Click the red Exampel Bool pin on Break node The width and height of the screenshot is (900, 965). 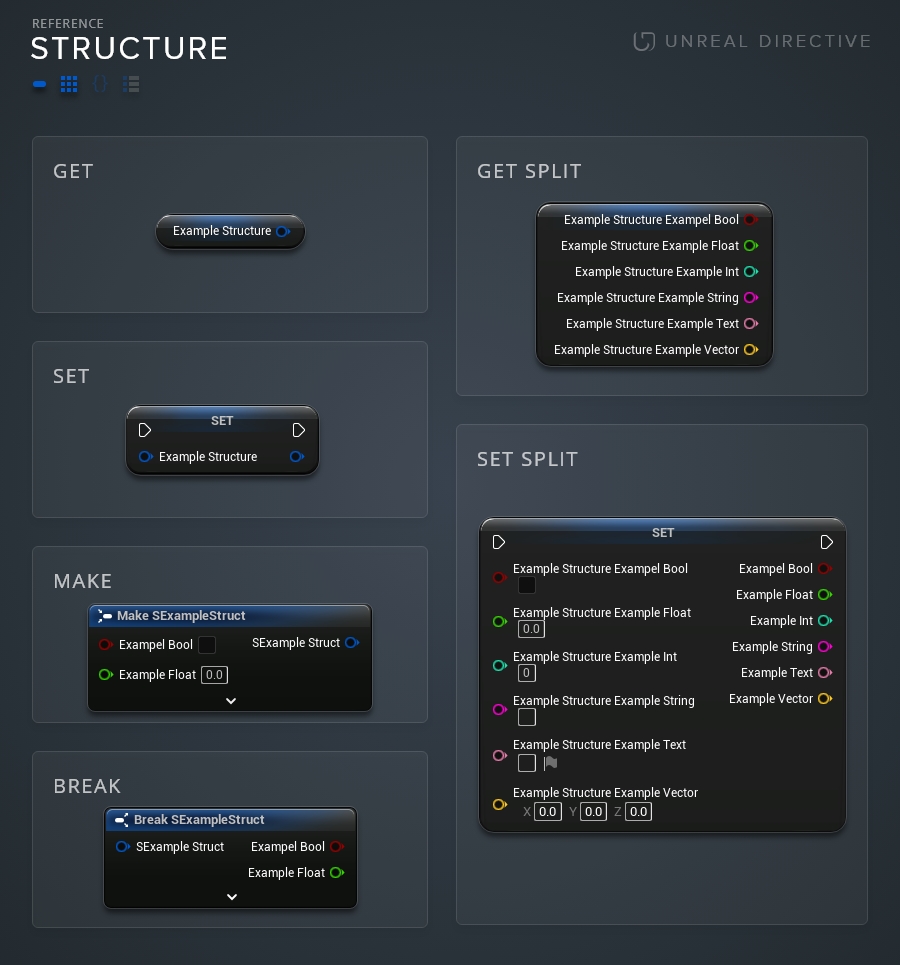click(337, 847)
